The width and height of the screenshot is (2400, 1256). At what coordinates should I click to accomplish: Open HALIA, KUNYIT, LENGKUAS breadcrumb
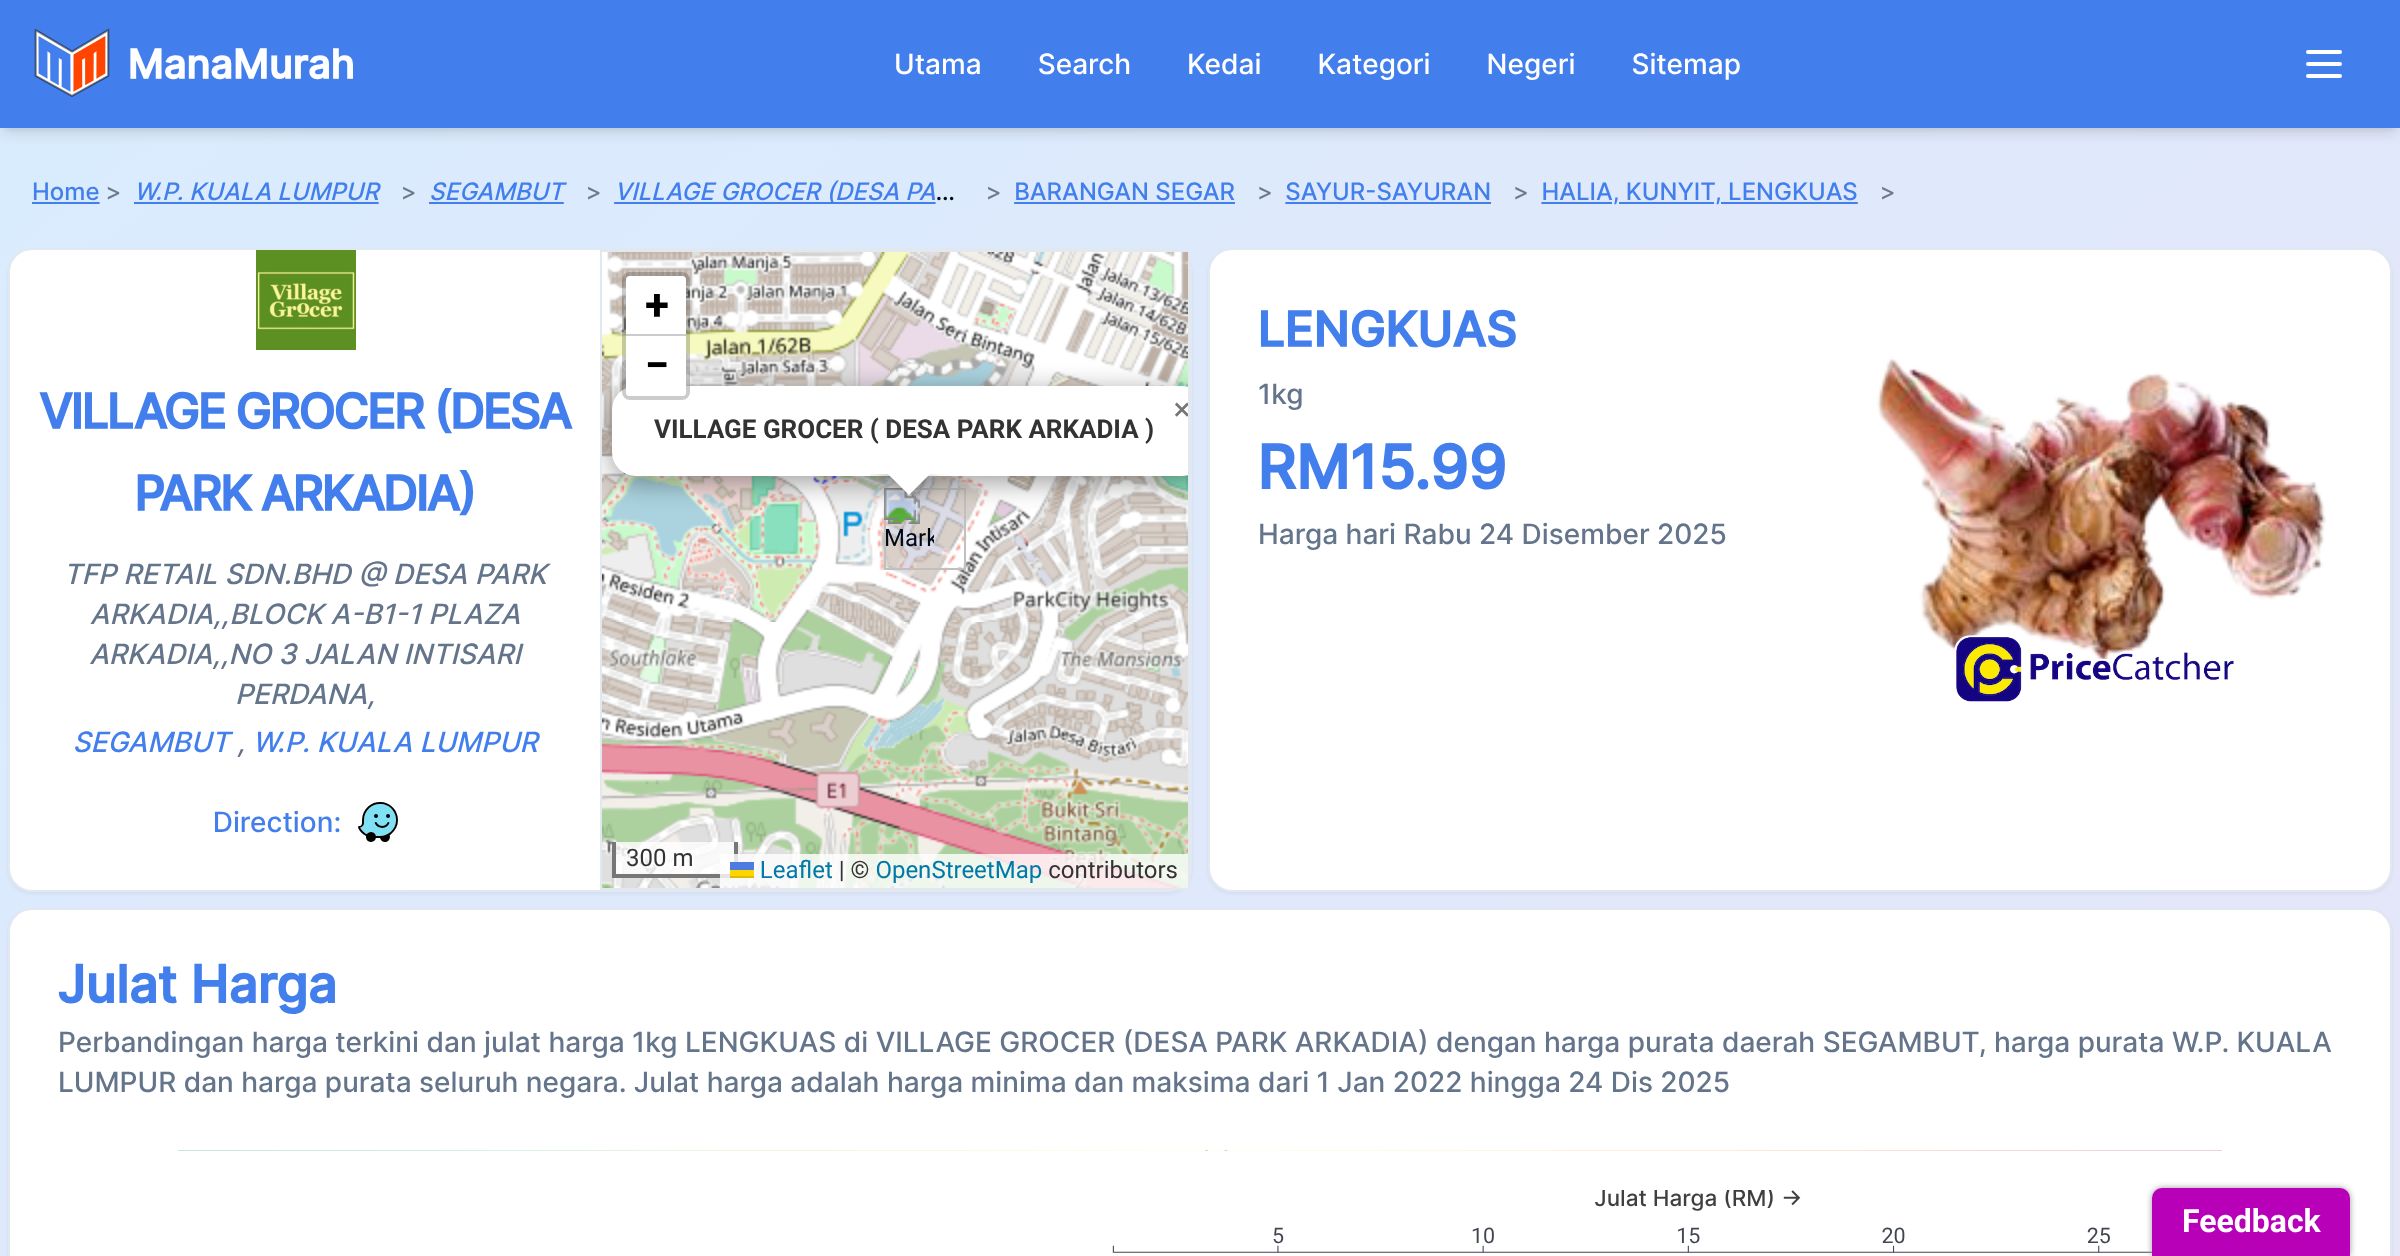coord(1698,191)
